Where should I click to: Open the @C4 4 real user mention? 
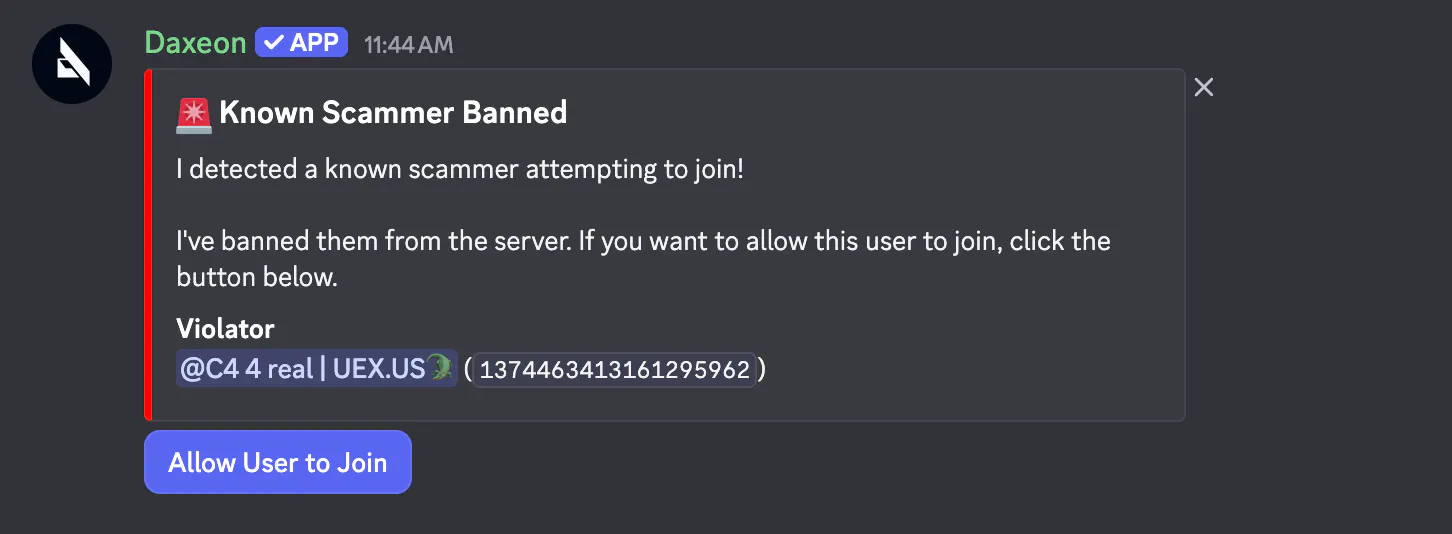pyautogui.click(x=316, y=369)
